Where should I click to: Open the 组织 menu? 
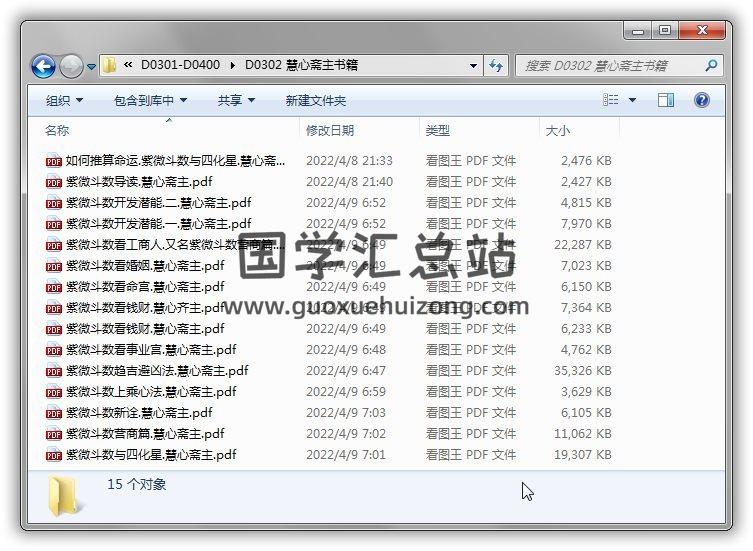click(x=64, y=100)
